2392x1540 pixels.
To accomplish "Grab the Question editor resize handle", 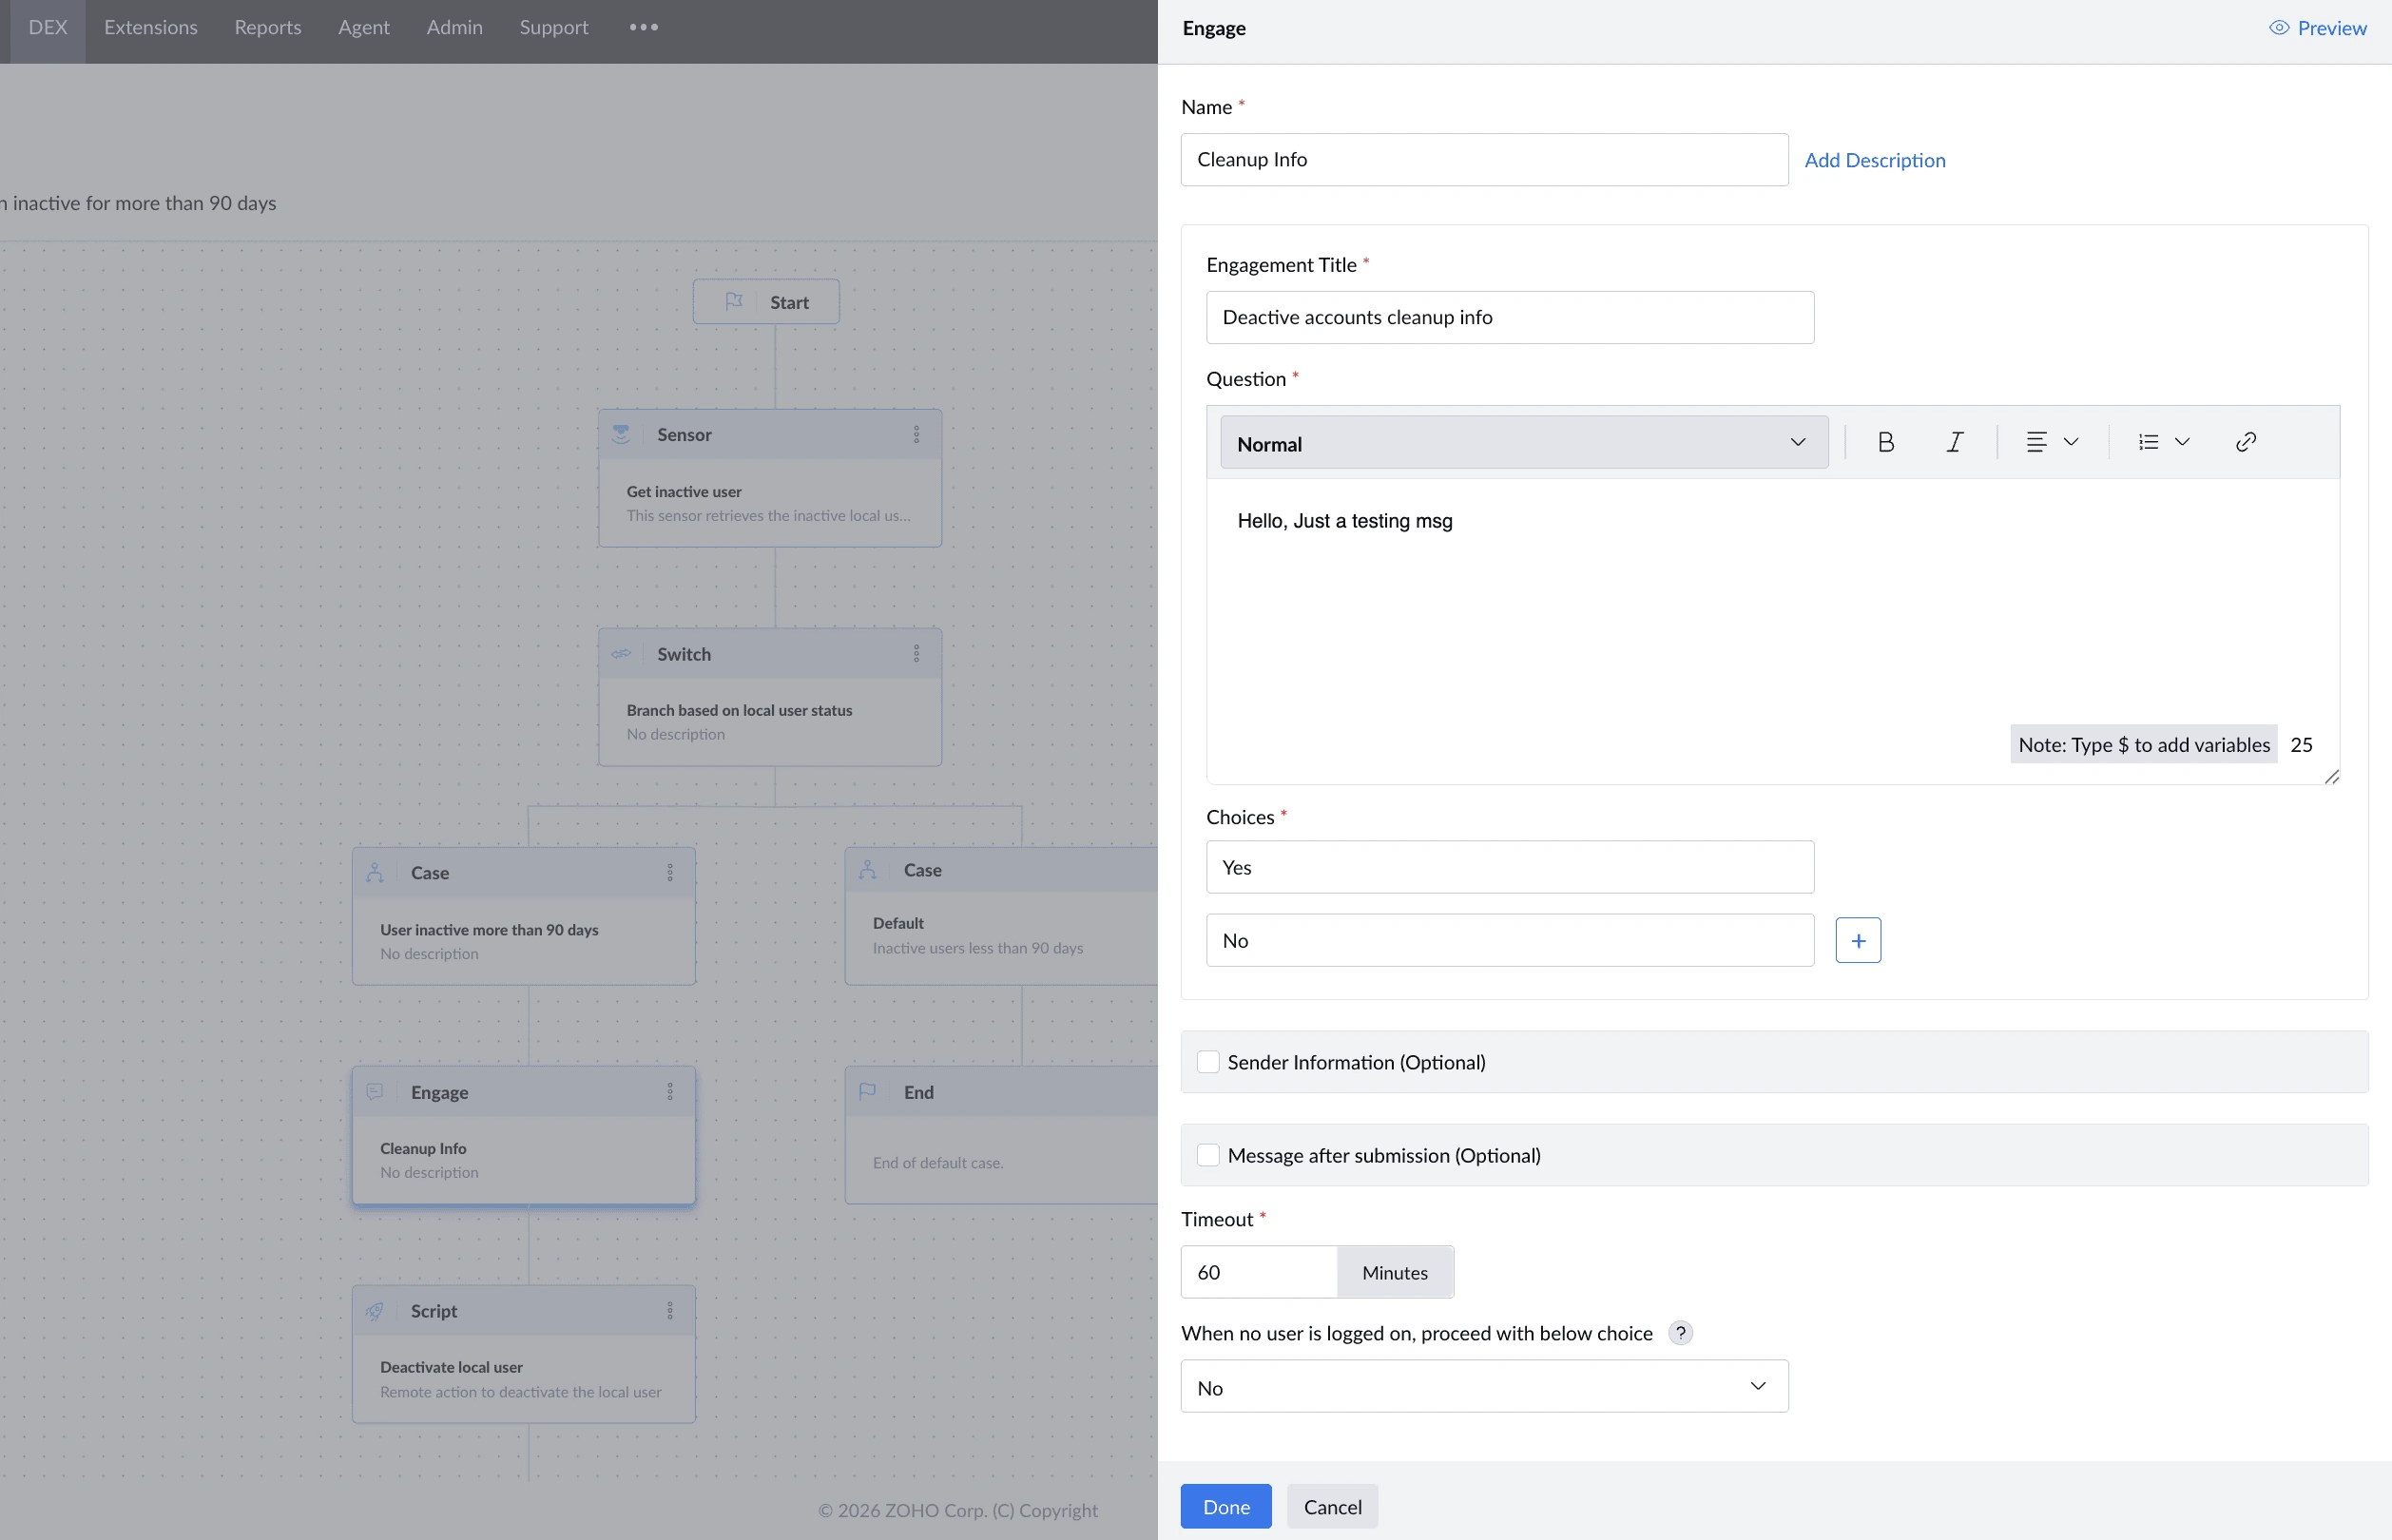I will [x=2332, y=776].
